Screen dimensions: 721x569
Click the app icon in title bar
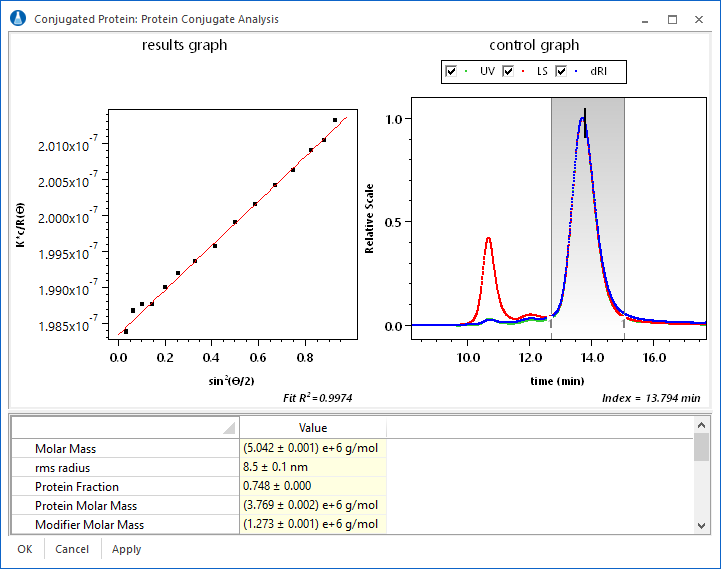[x=18, y=19]
